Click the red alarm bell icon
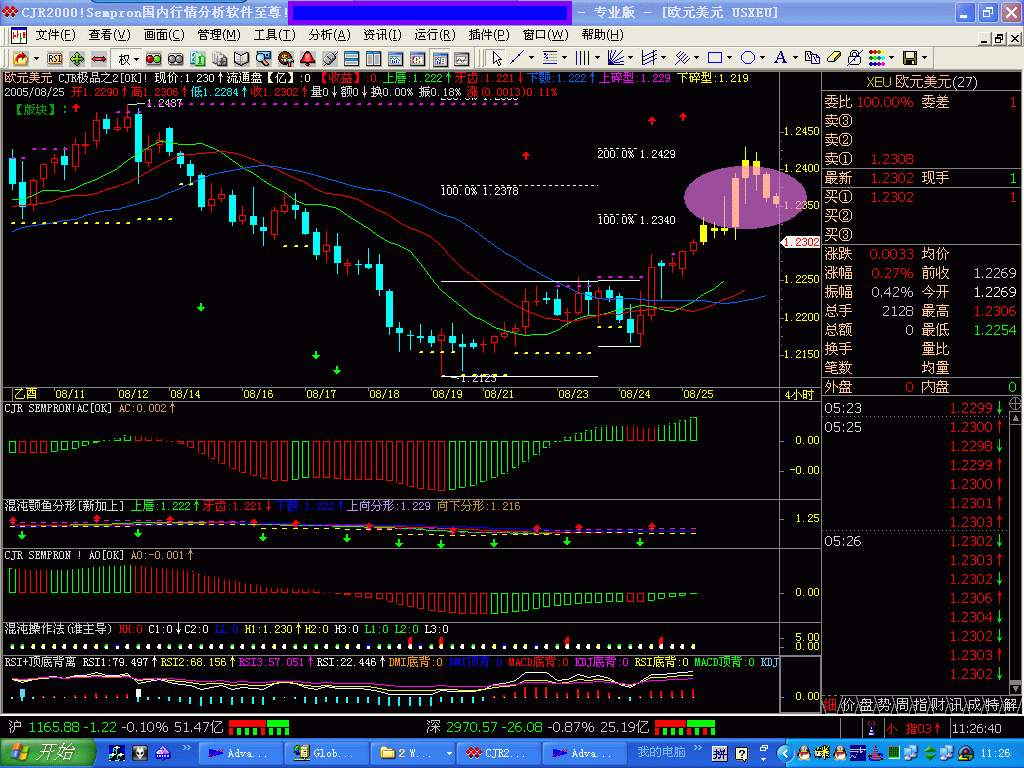 [308, 59]
